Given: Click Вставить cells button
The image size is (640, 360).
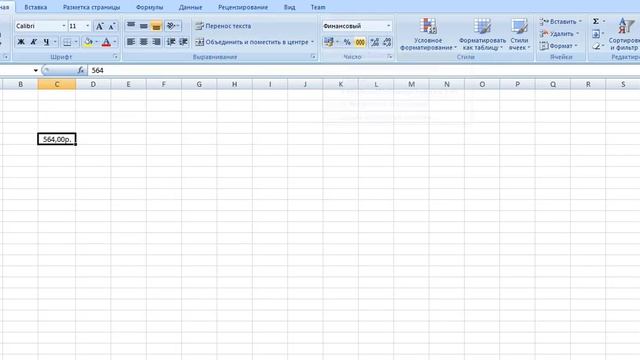Looking at the screenshot, I should pos(560,22).
